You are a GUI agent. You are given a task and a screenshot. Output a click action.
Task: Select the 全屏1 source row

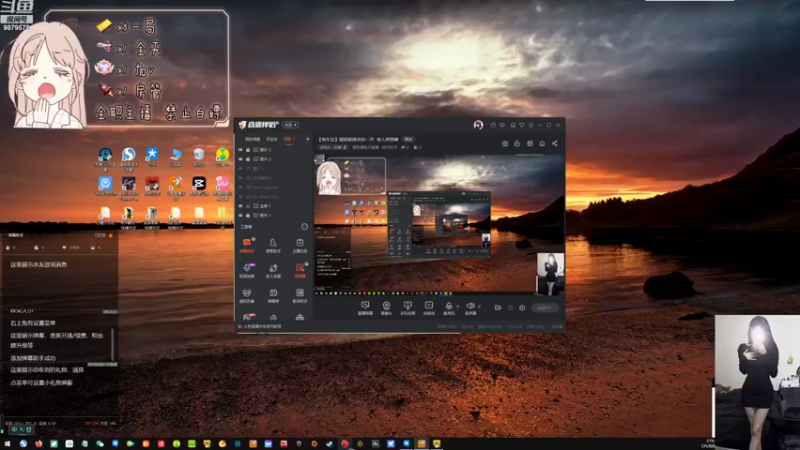pyautogui.click(x=274, y=206)
